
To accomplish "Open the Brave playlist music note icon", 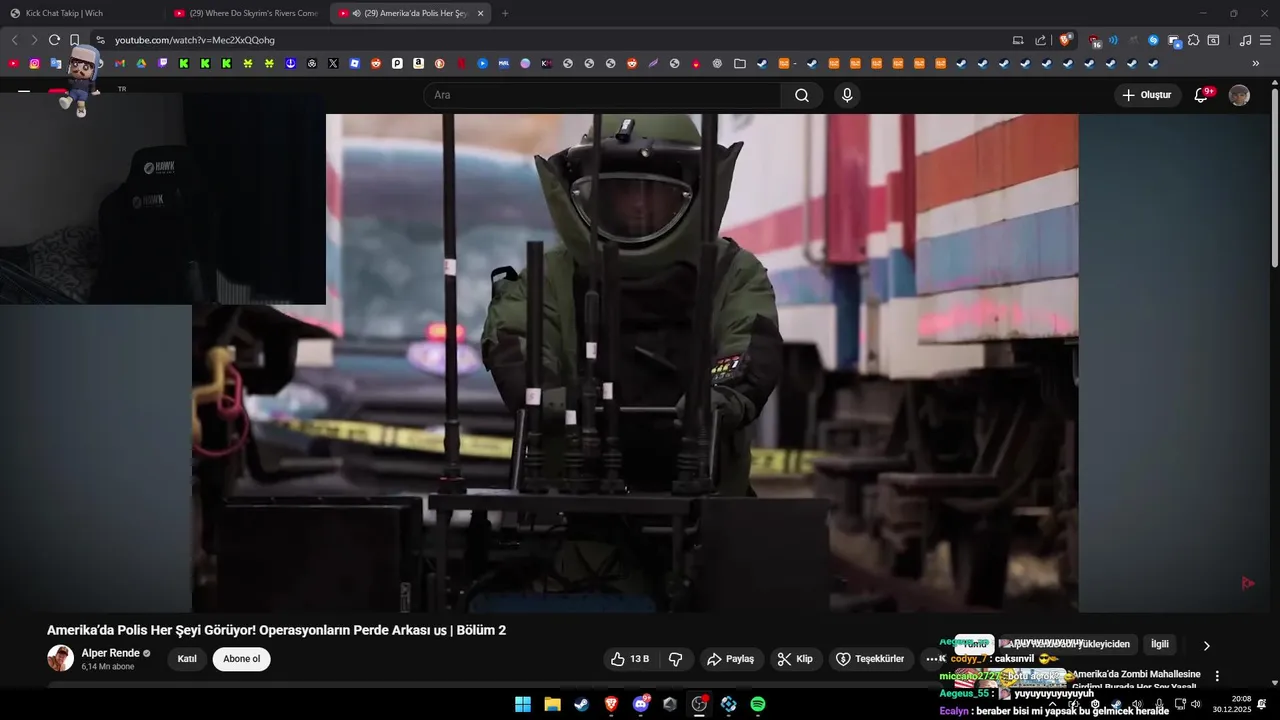I will tap(1245, 40).
